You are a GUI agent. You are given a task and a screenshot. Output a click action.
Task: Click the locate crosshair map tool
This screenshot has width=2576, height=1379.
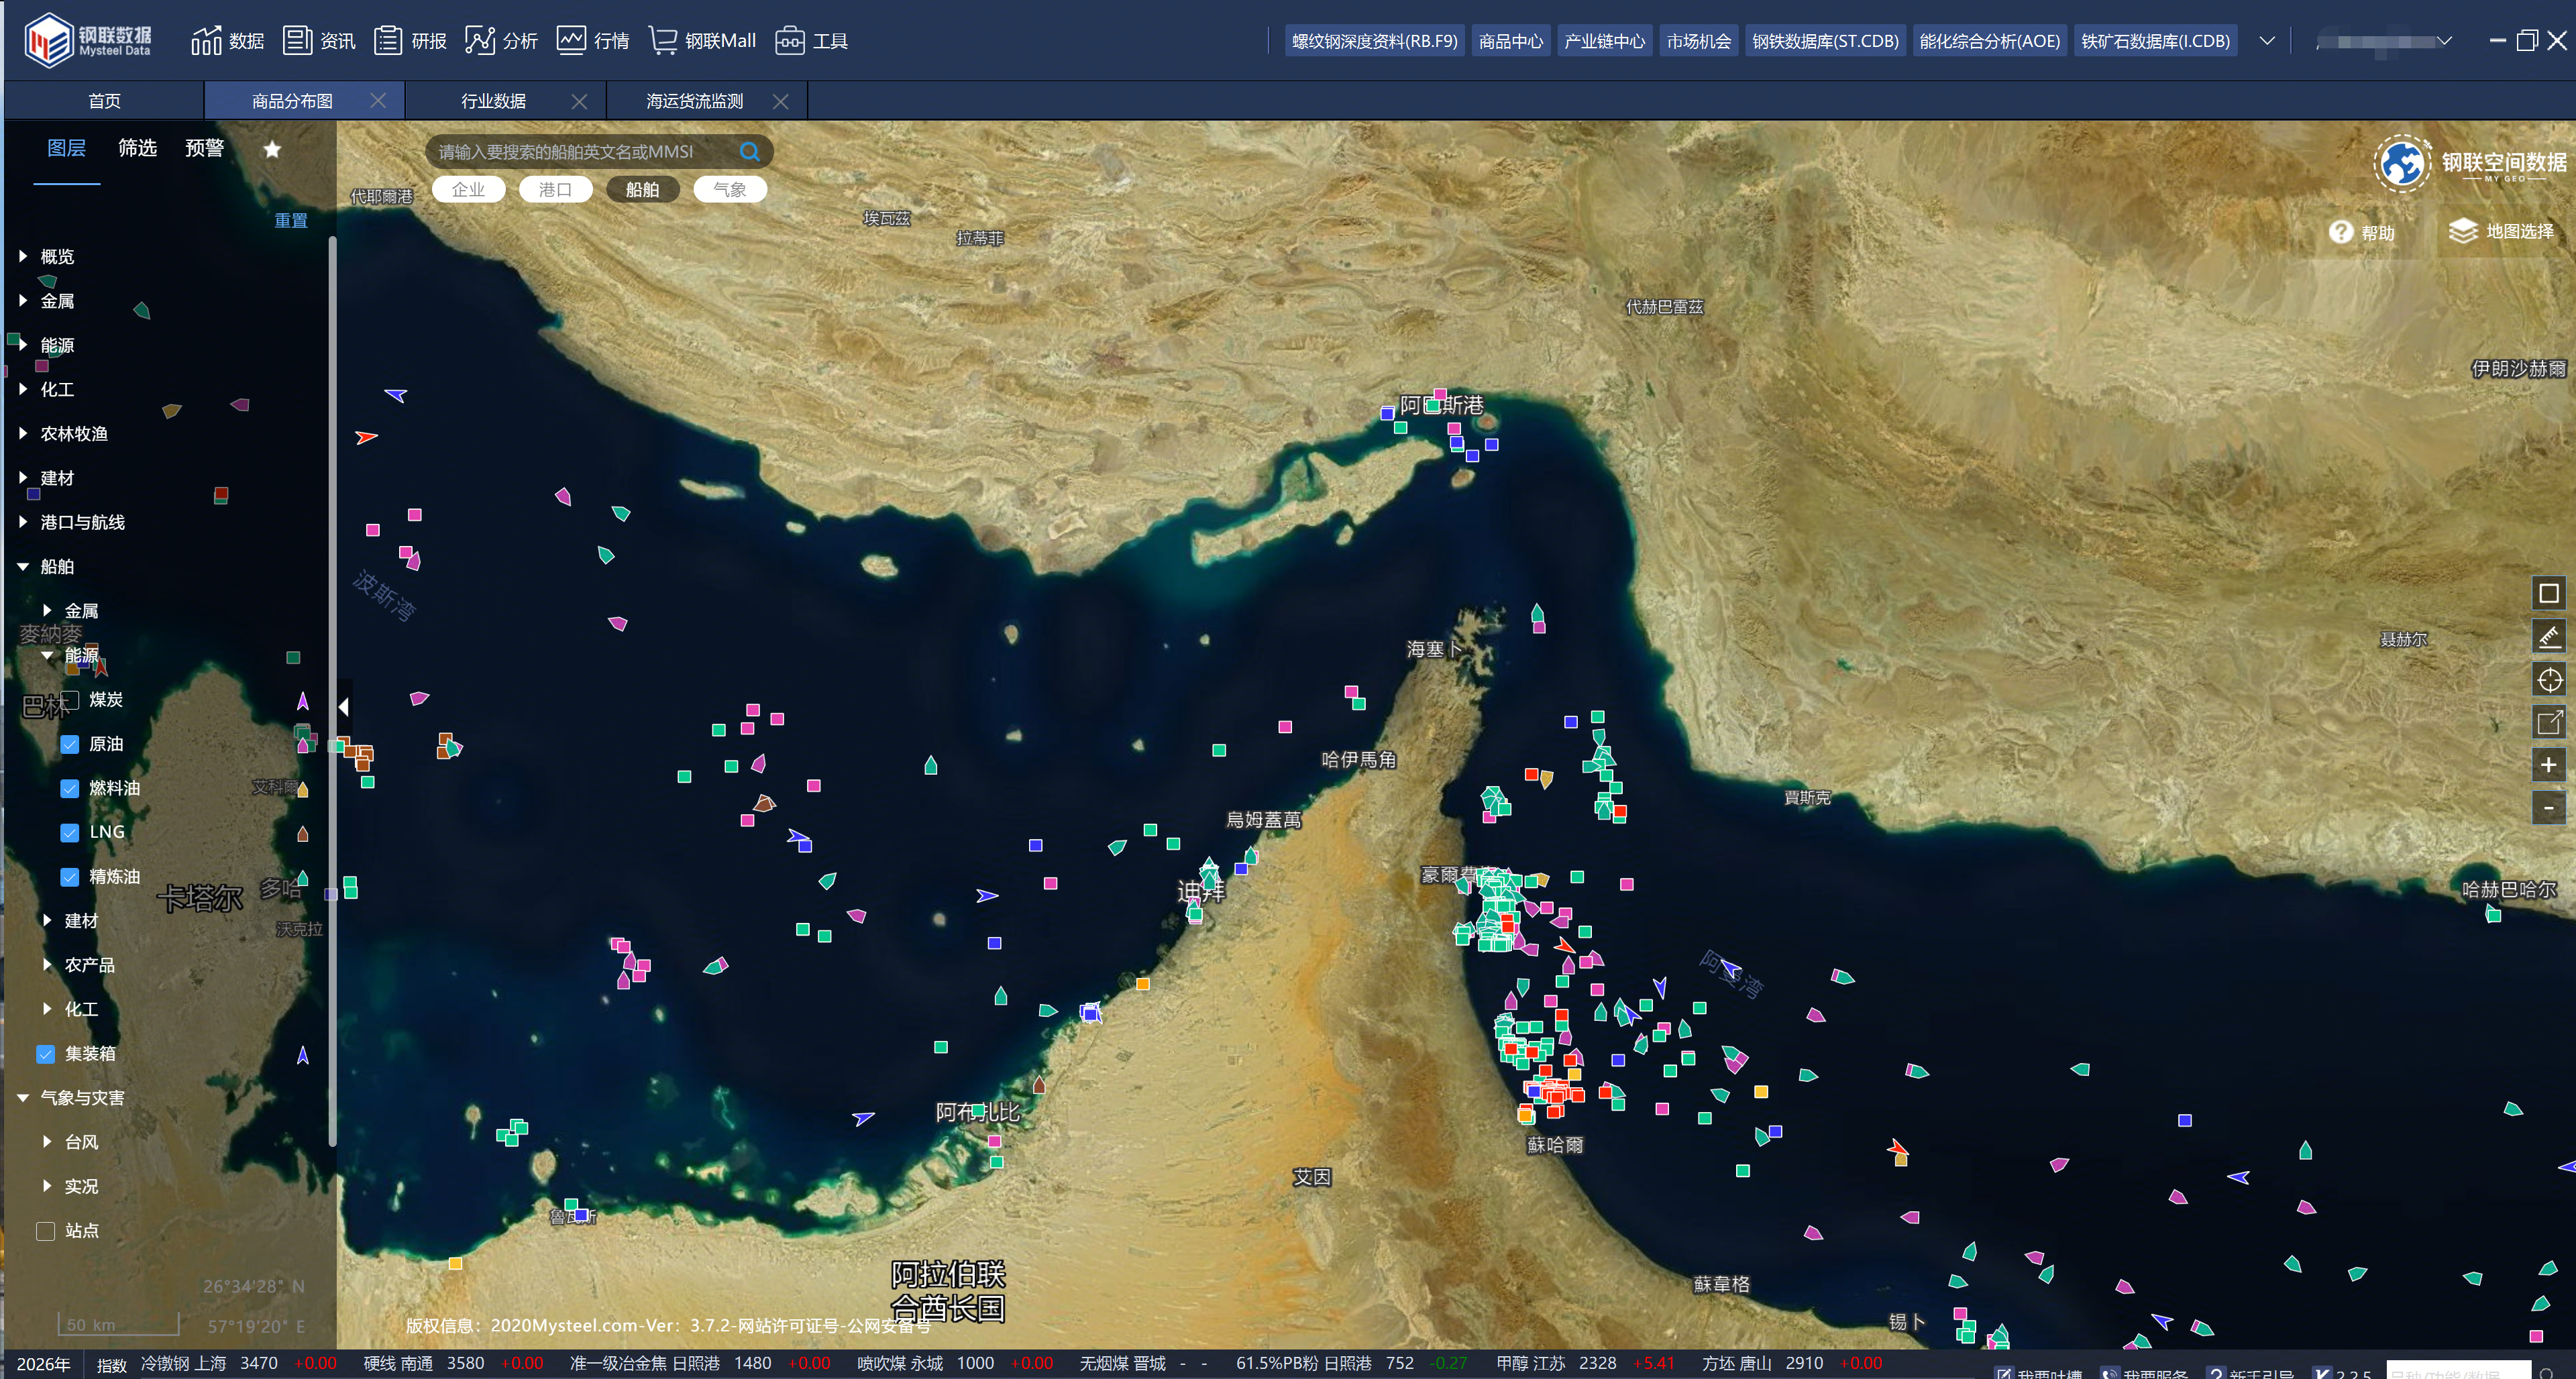click(2548, 680)
